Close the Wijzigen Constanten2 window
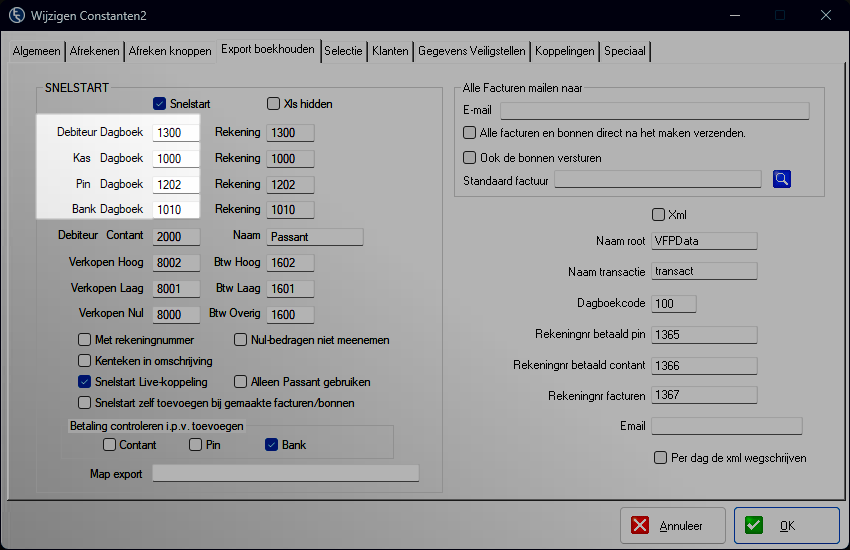The height and width of the screenshot is (550, 850). (x=824, y=16)
